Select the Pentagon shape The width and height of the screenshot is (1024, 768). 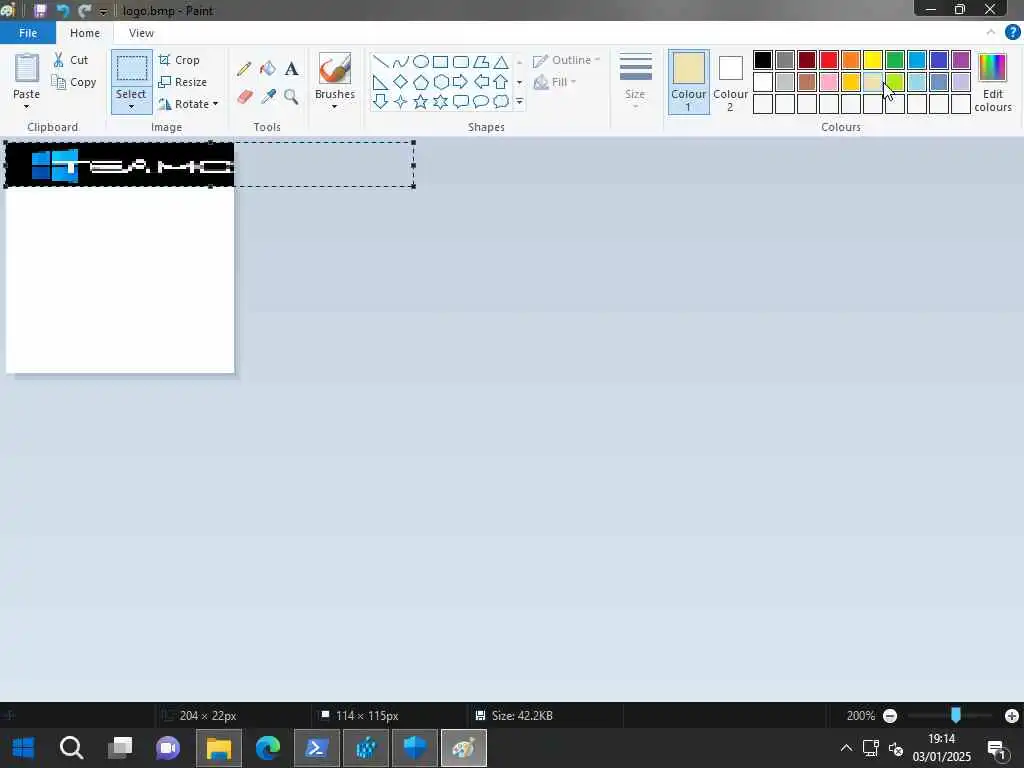point(421,82)
